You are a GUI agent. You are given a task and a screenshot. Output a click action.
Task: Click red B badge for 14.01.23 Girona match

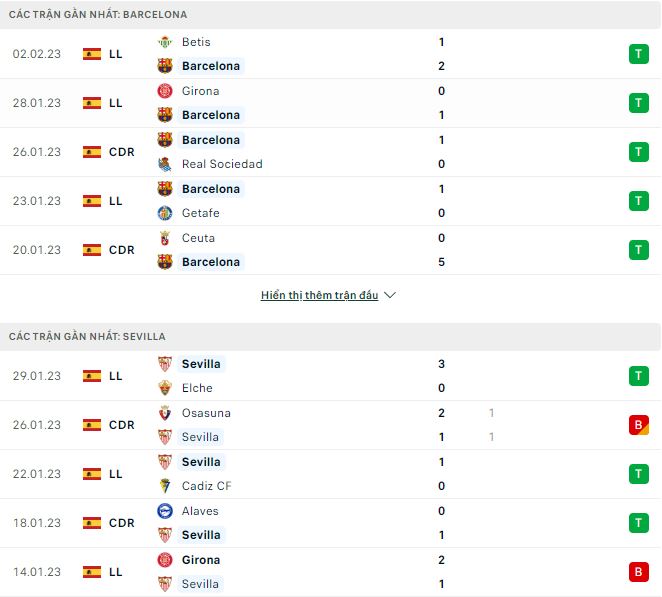[637, 572]
